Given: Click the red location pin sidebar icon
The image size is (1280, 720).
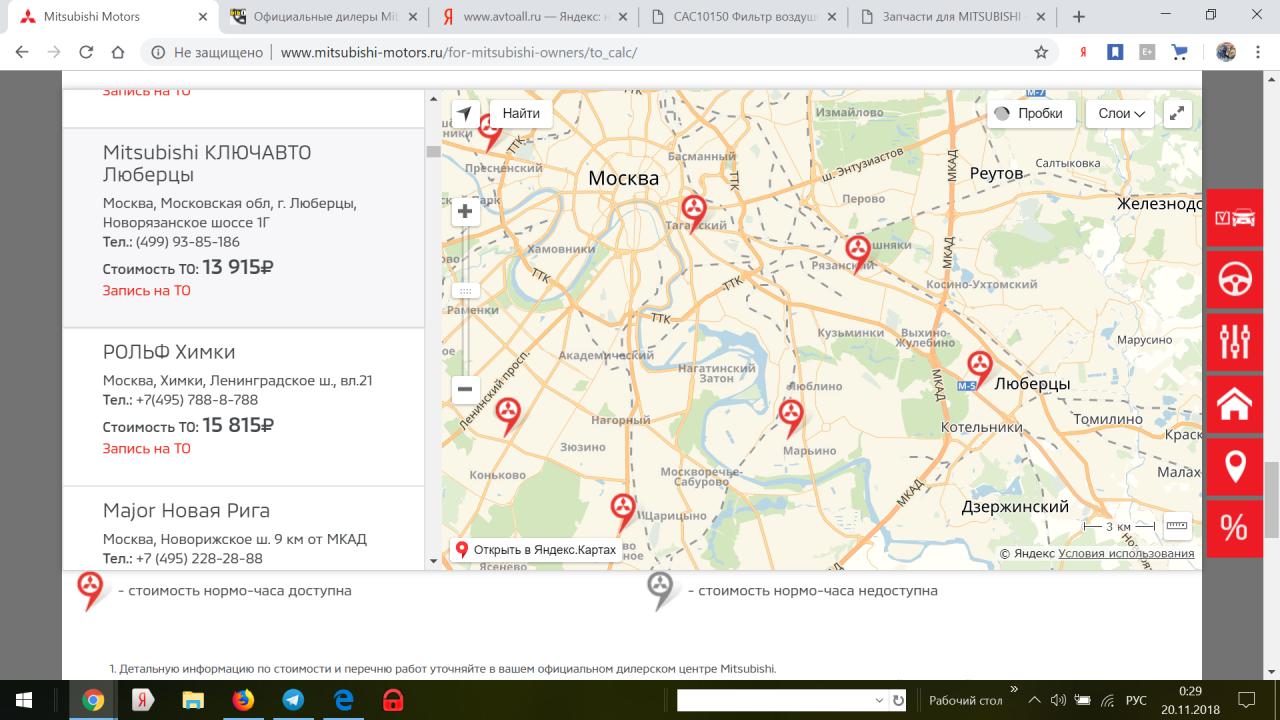Looking at the screenshot, I should click(1235, 466).
